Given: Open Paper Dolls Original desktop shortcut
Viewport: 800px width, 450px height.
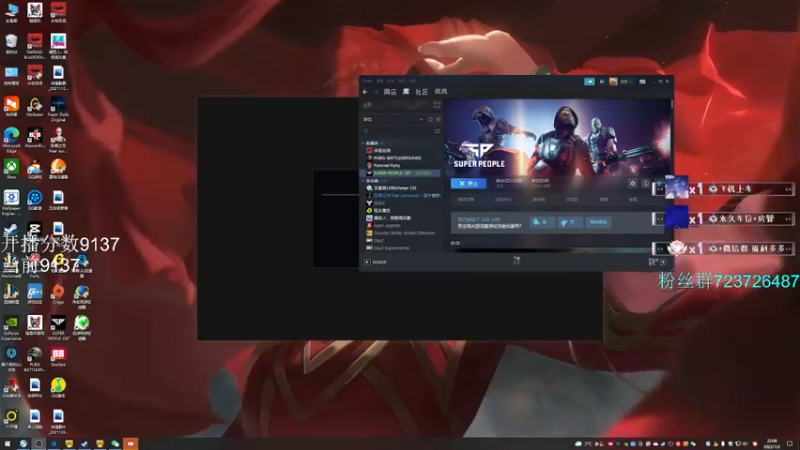Looking at the screenshot, I should 58,109.
